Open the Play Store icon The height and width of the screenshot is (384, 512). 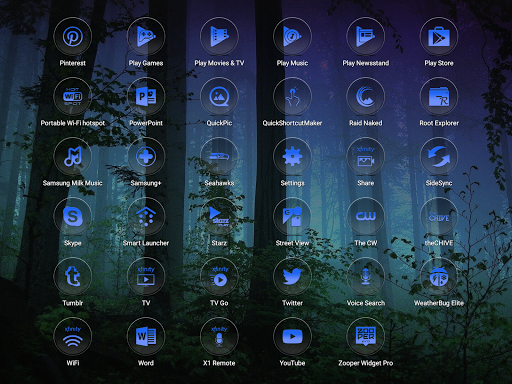click(x=439, y=36)
